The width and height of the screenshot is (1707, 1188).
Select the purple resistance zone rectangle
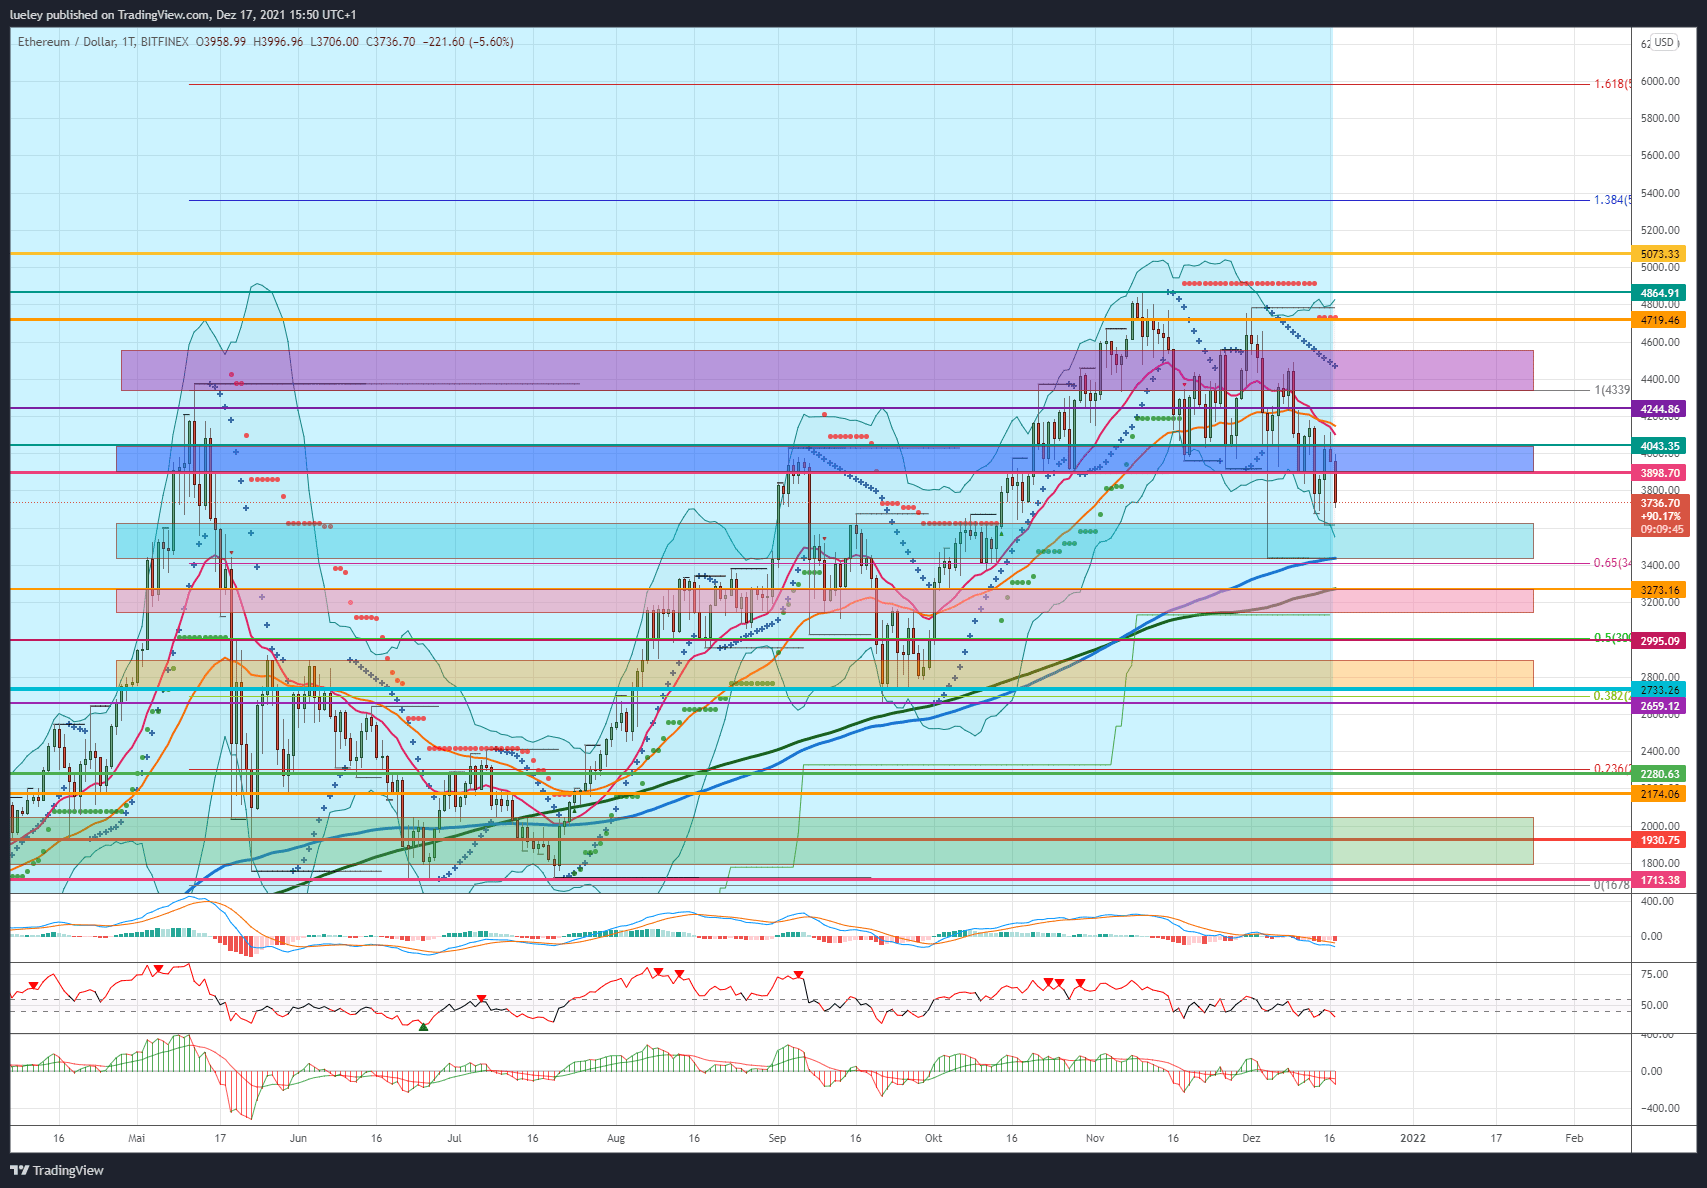(x=827, y=370)
